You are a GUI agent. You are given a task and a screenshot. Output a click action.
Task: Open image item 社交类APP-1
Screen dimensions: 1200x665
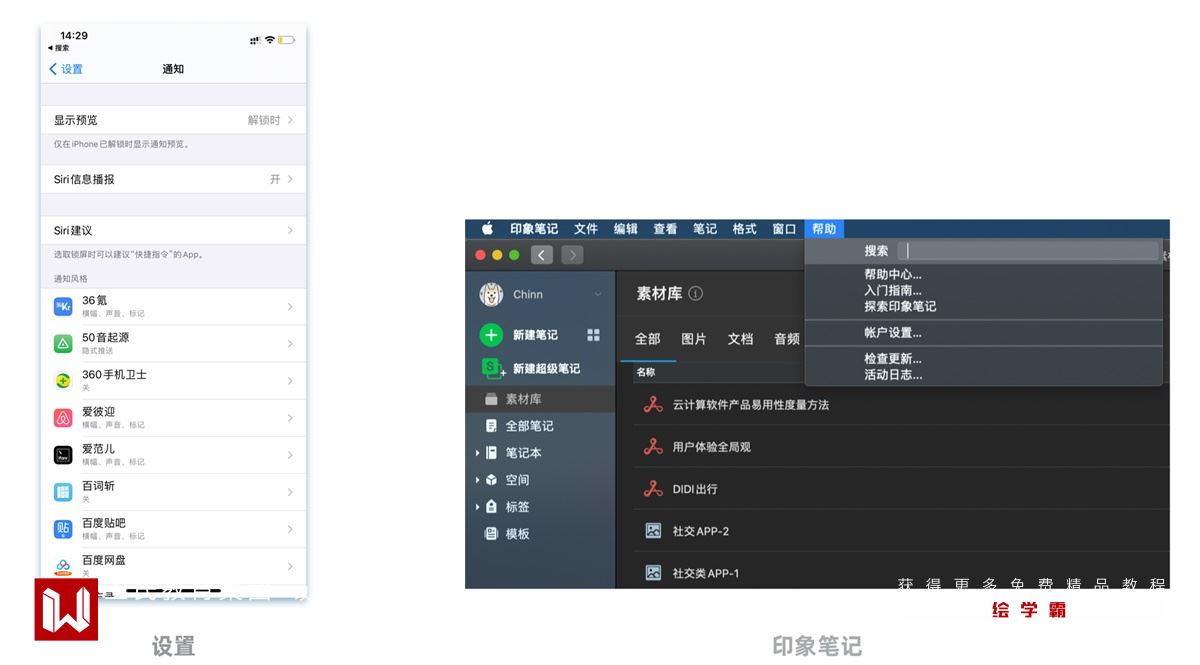pyautogui.click(x=705, y=573)
